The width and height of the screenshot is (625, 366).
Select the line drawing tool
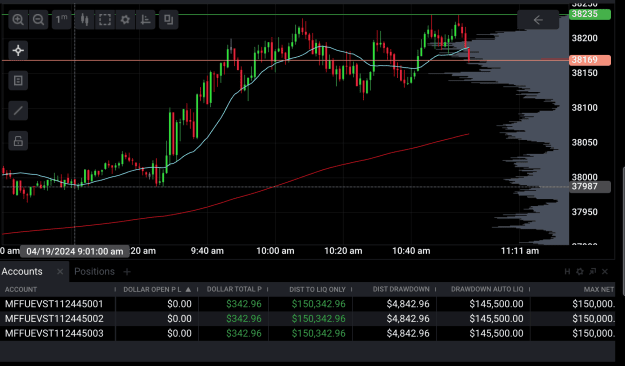[18, 110]
